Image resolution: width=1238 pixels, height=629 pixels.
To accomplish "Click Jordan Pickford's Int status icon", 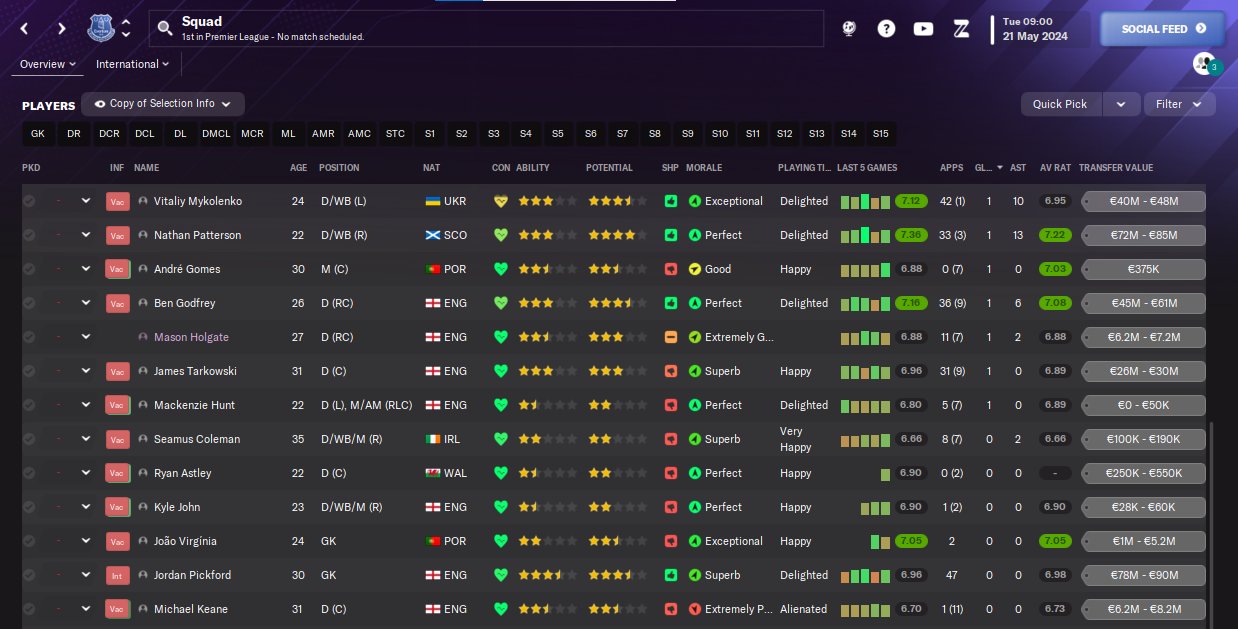I will [x=117, y=575].
